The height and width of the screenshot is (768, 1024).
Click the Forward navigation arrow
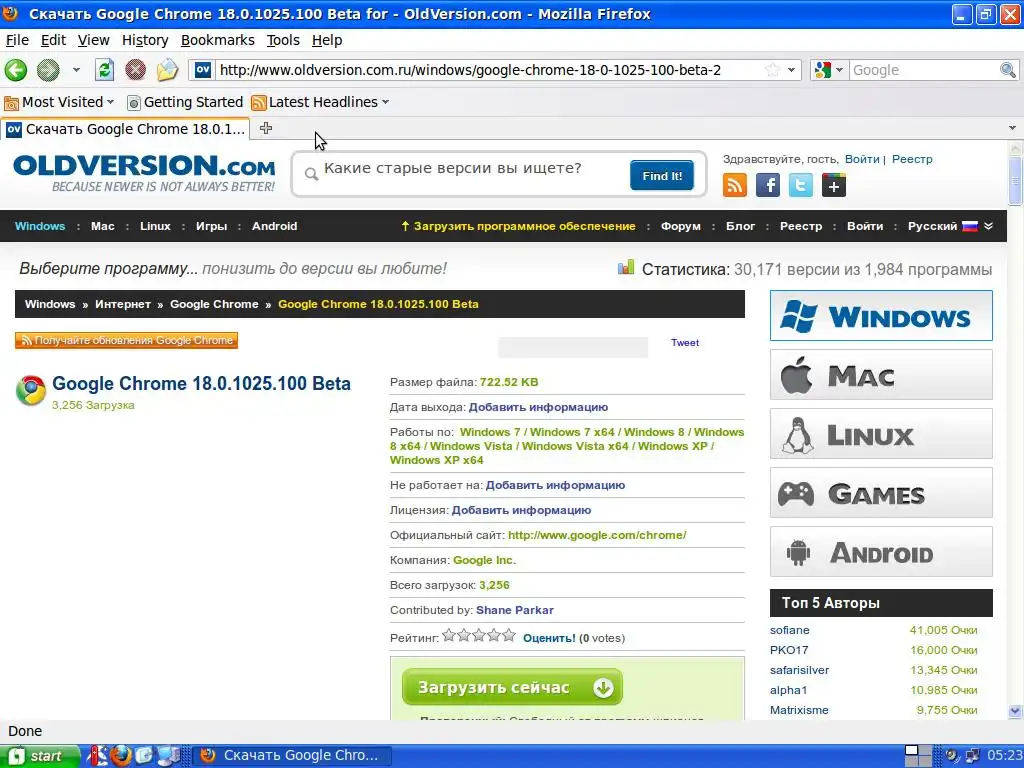coord(48,70)
